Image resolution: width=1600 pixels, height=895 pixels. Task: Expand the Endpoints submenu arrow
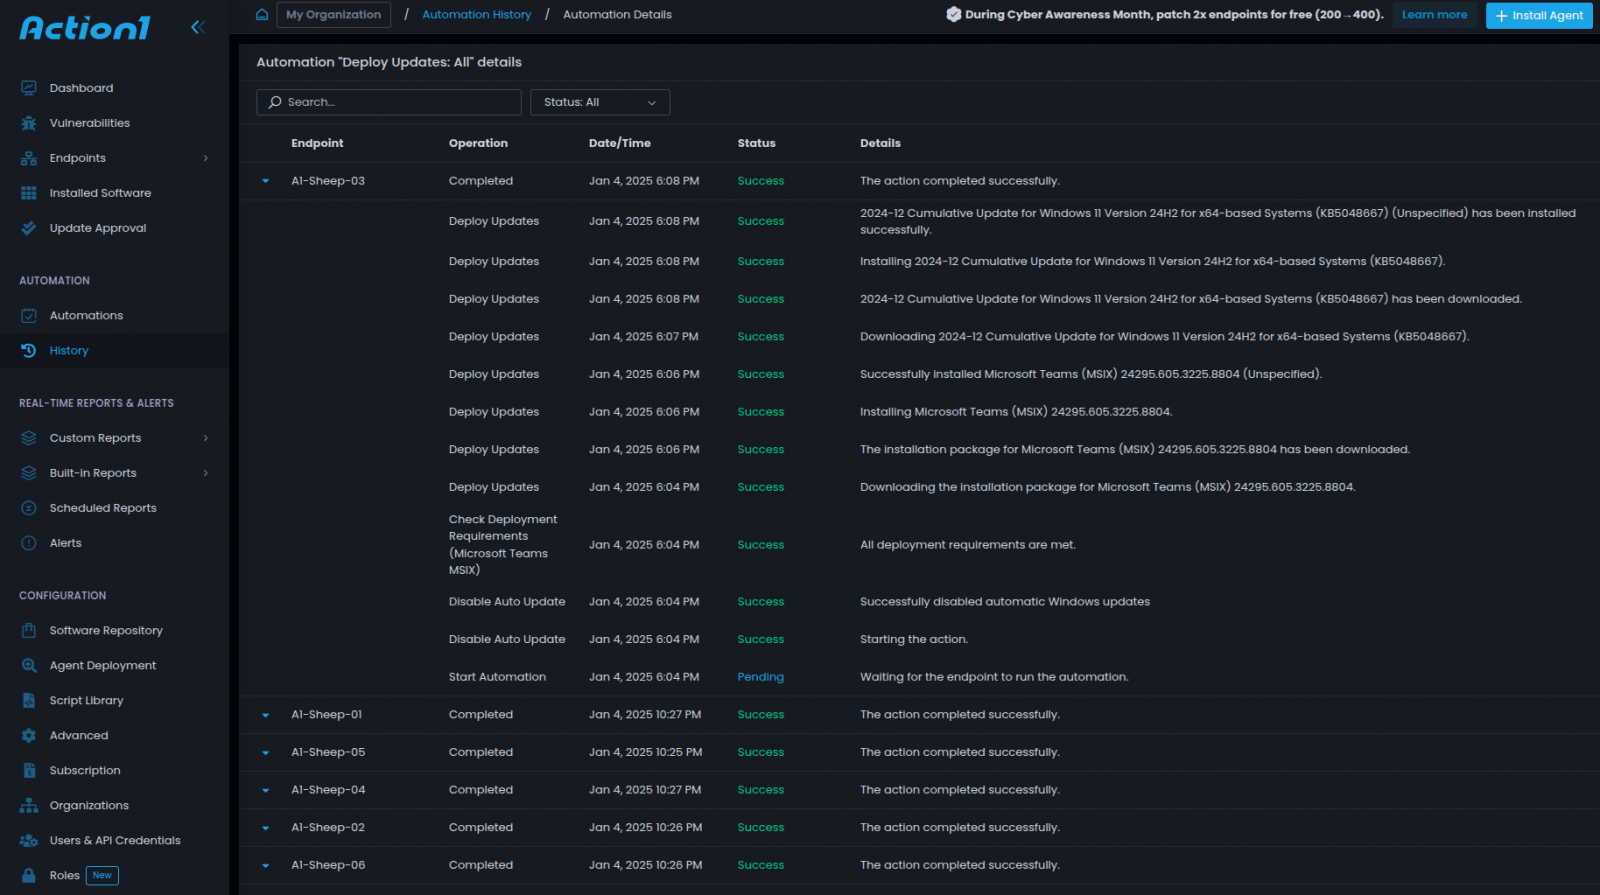[206, 158]
